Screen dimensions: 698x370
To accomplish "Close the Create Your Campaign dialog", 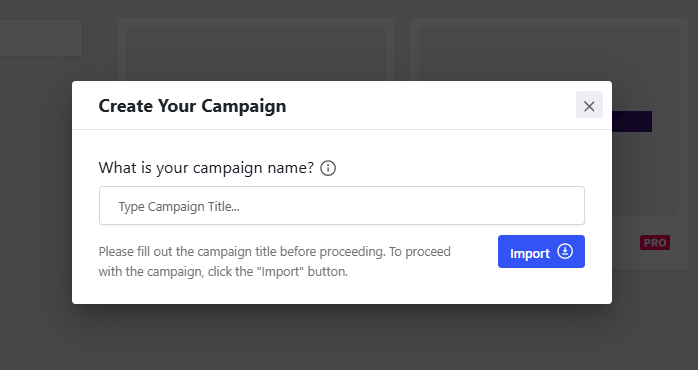I will pos(589,105).
